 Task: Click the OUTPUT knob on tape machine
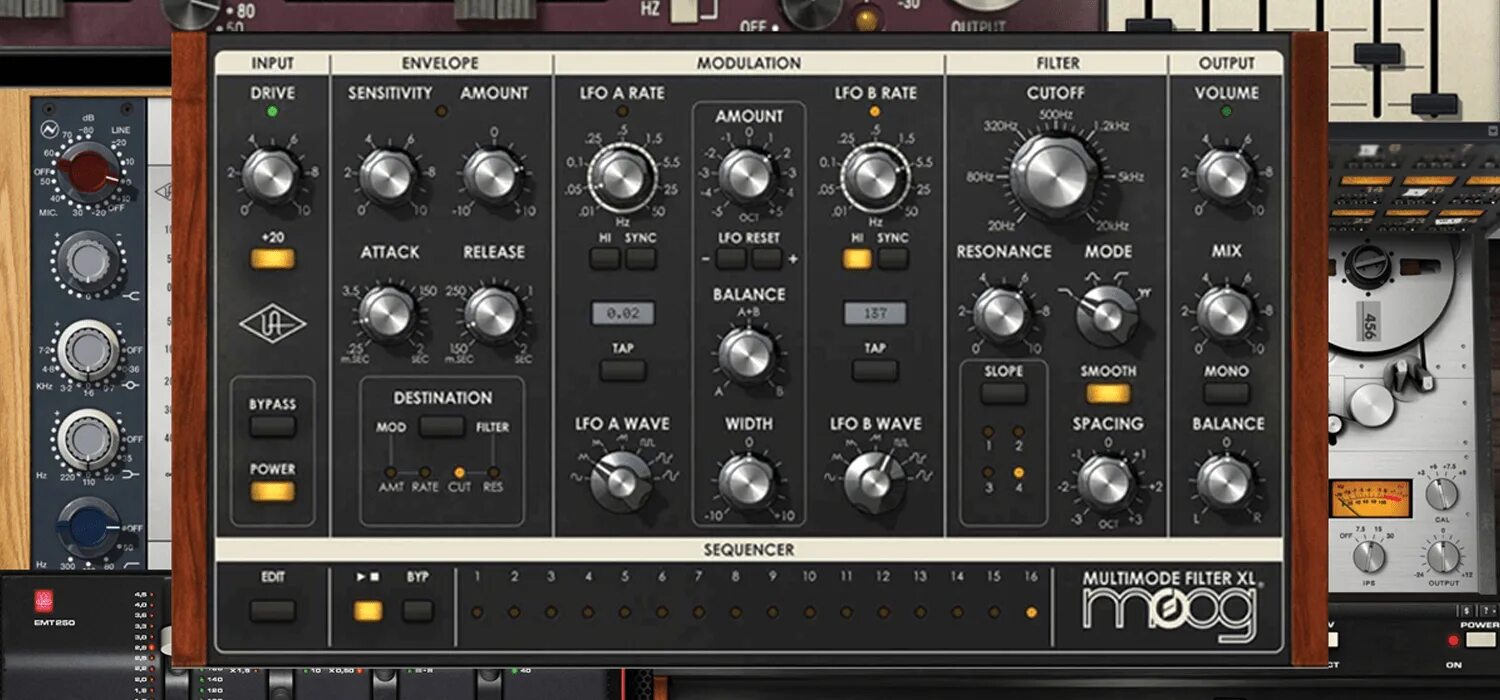tap(1444, 557)
